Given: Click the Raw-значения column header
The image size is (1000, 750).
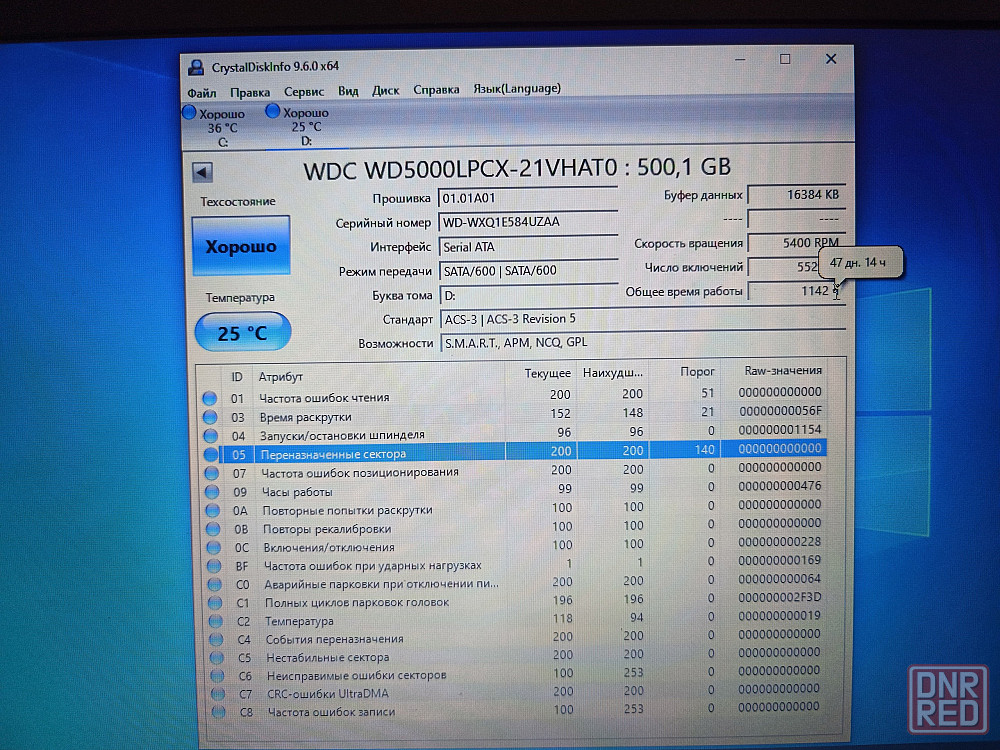Looking at the screenshot, I should click(783, 370).
